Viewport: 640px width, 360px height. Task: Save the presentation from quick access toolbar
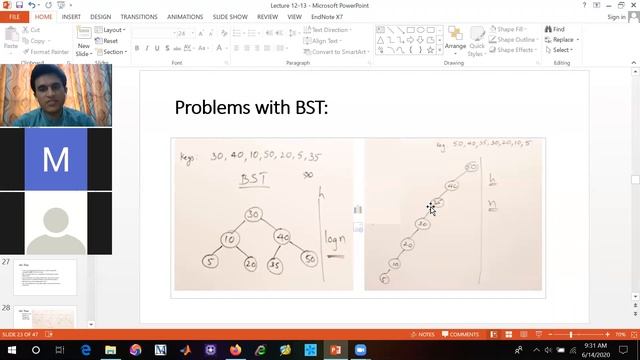coord(19,5)
